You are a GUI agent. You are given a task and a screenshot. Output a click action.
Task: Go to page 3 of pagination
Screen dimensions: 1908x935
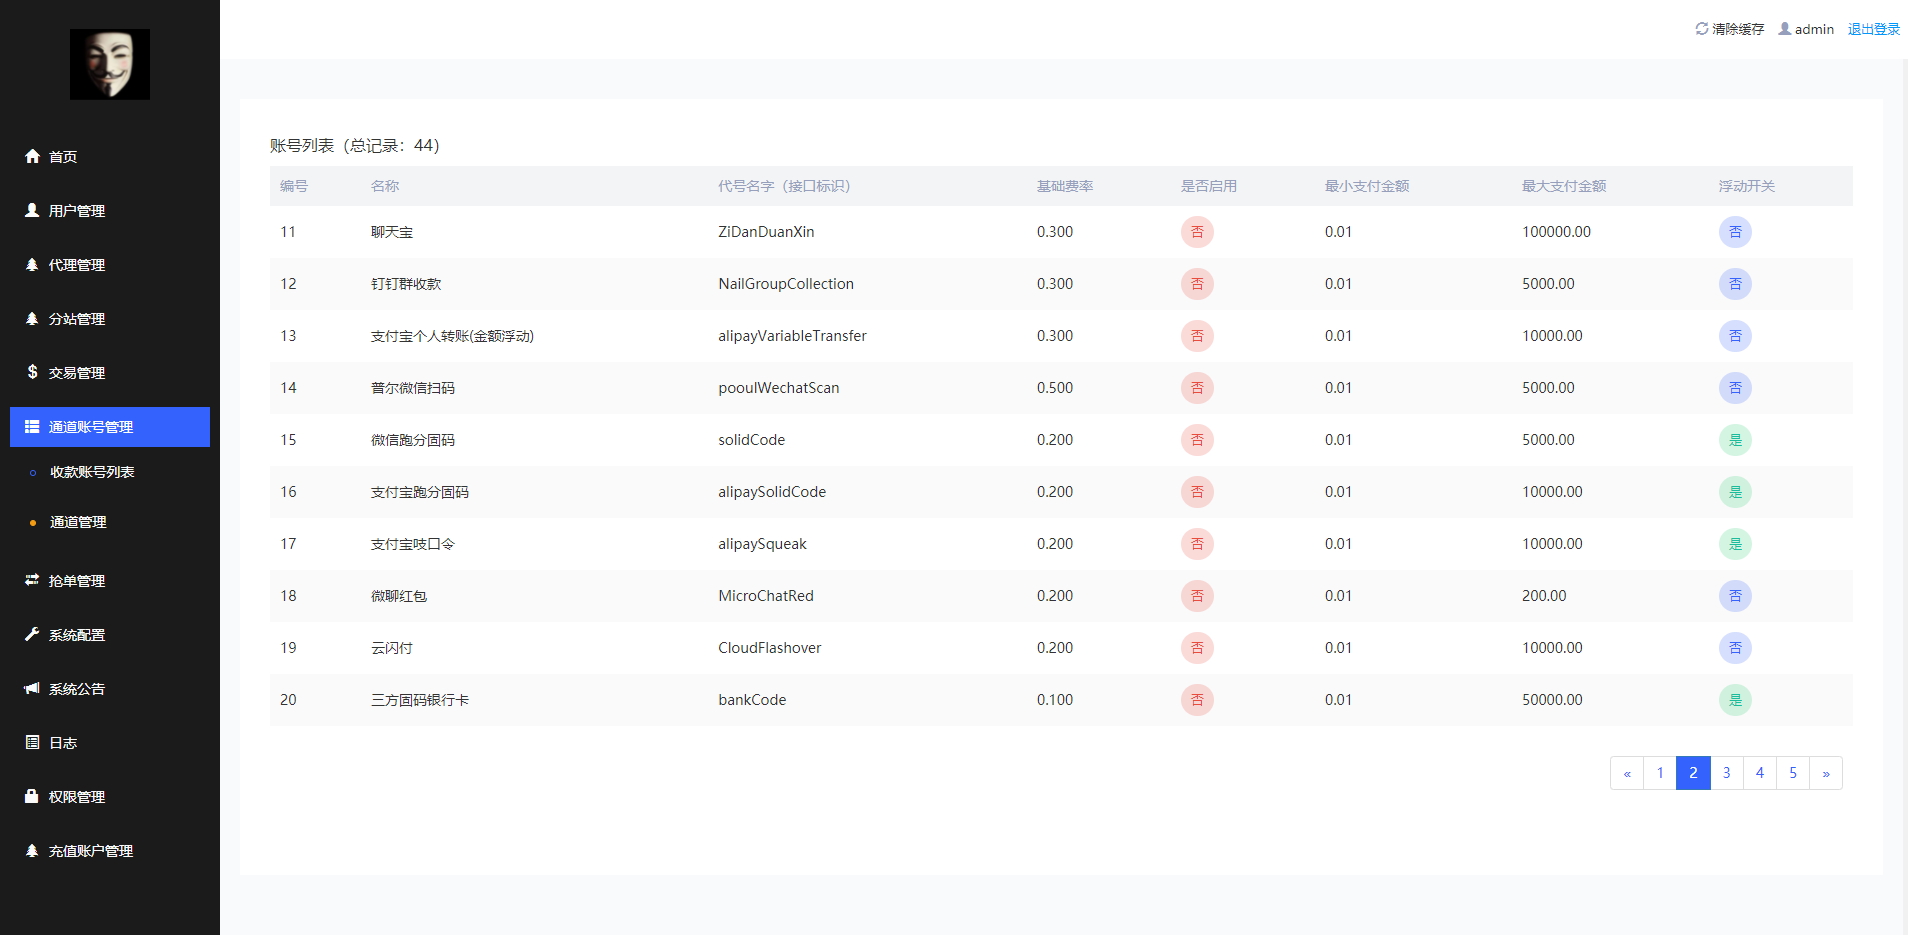1726,773
